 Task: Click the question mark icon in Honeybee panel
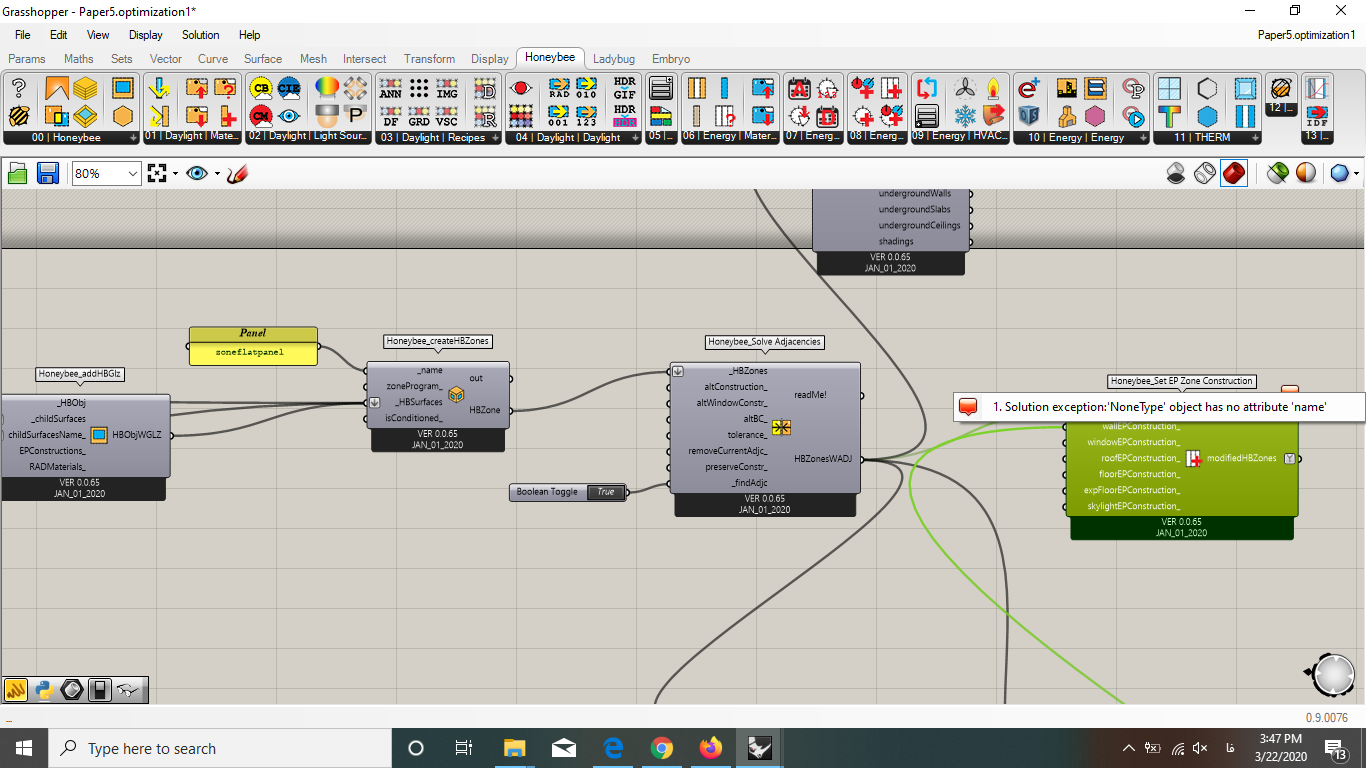pos(19,88)
